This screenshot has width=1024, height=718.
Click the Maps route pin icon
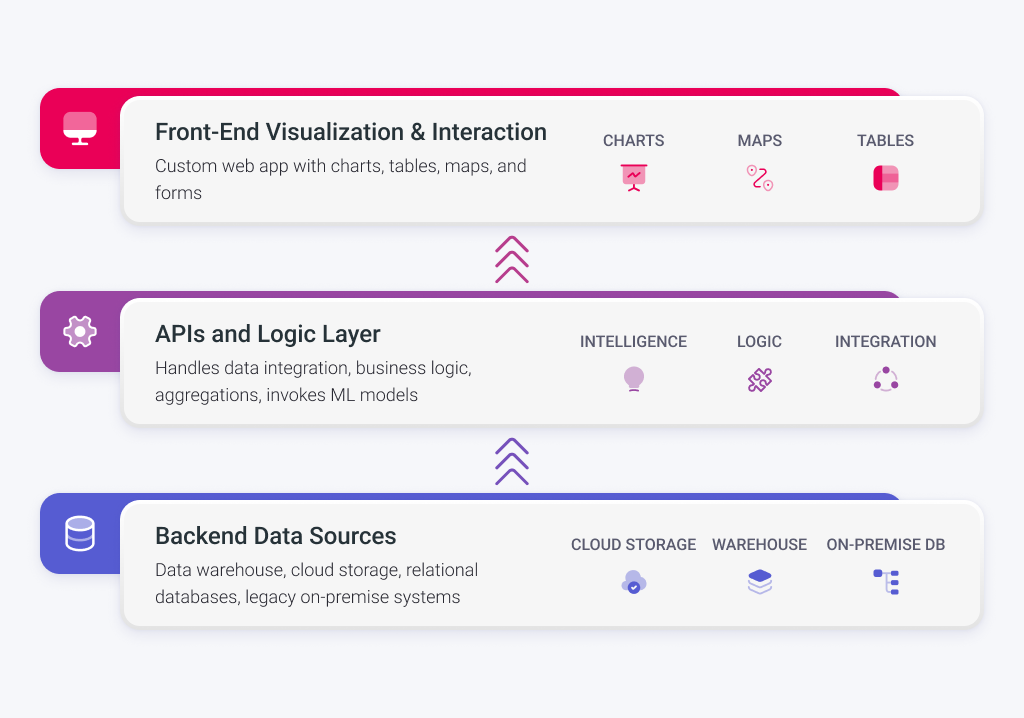click(x=760, y=178)
